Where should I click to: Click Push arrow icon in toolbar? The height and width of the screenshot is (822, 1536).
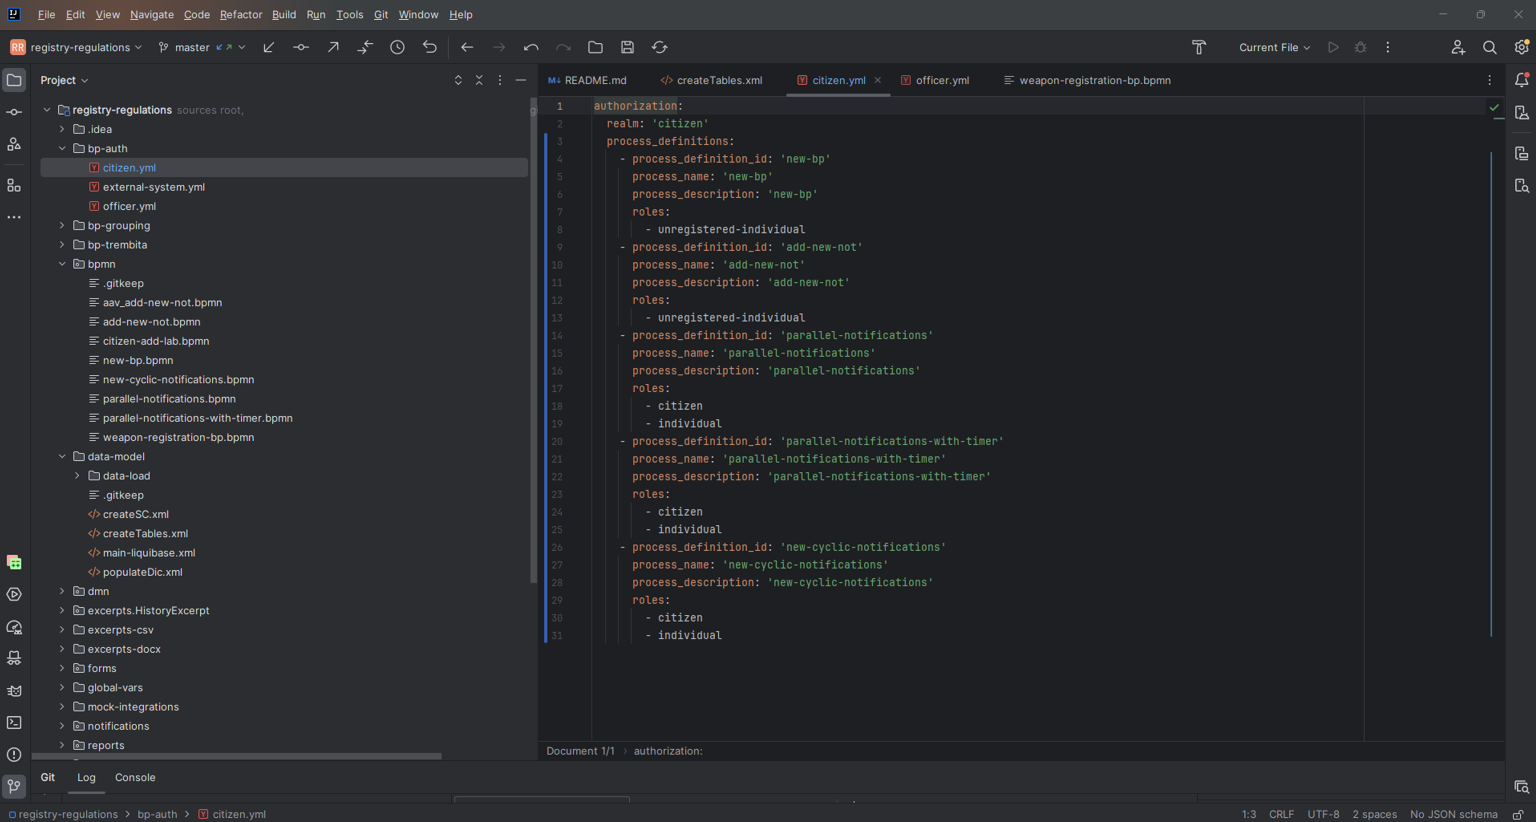click(x=333, y=47)
